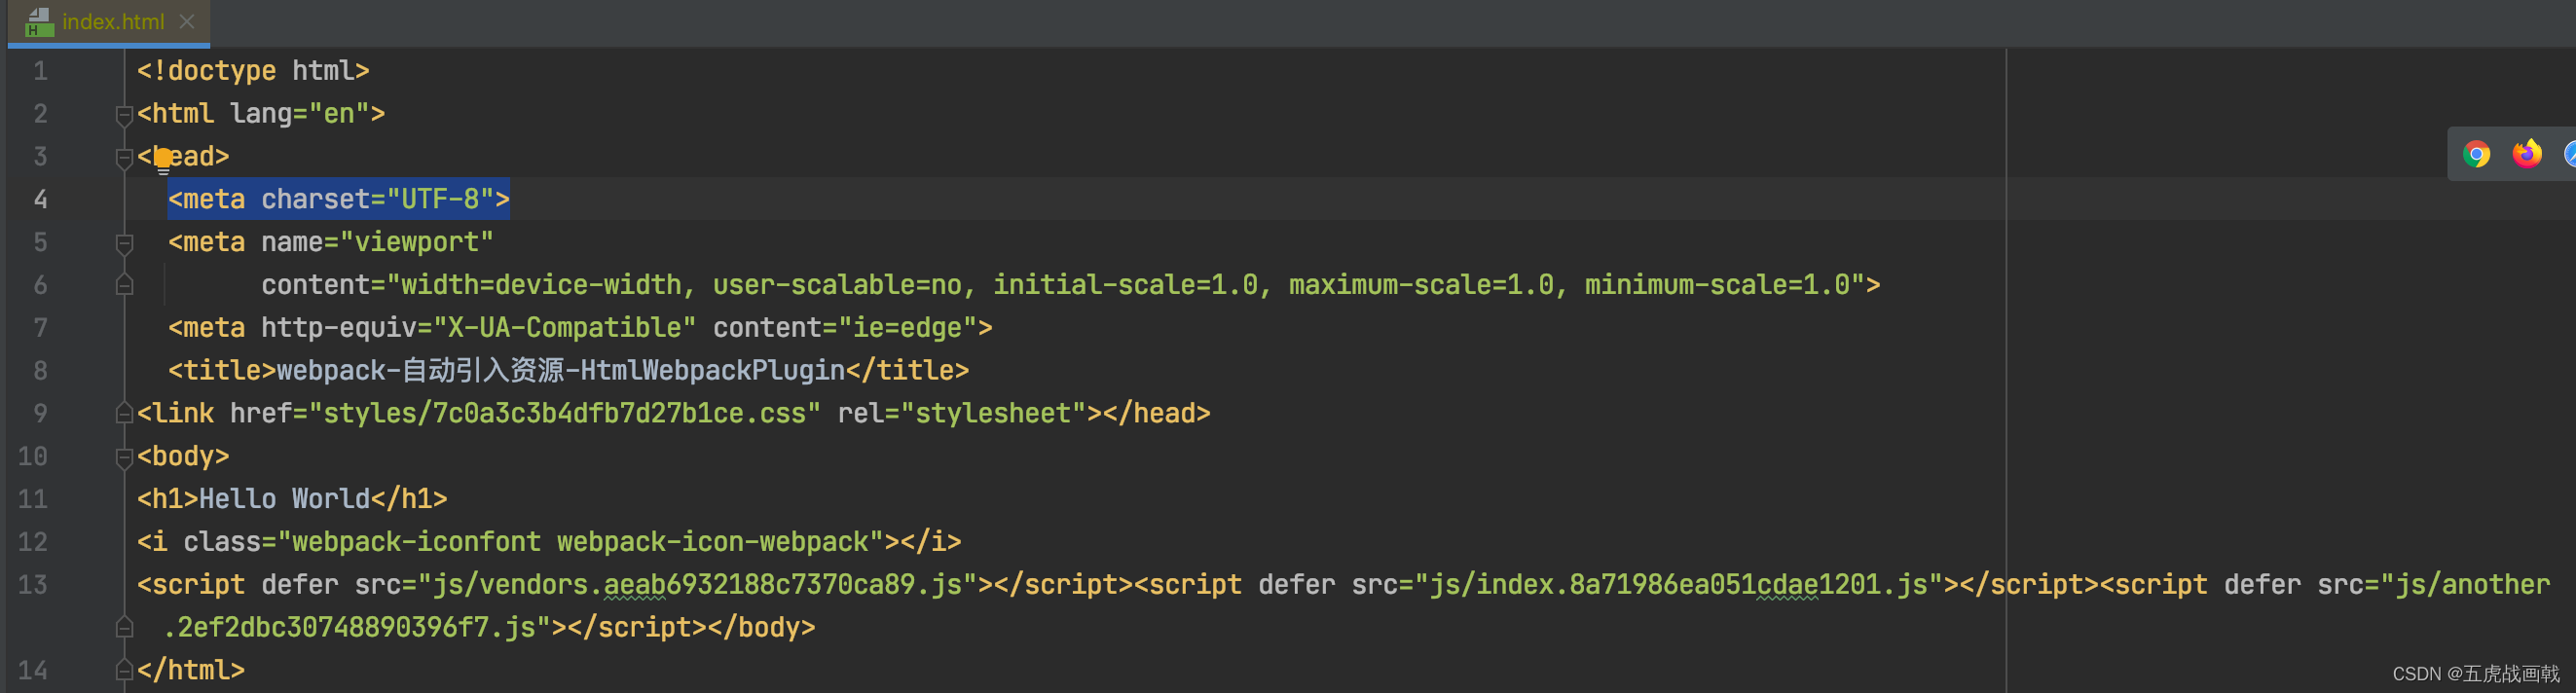This screenshot has height=693, width=2576.
Task: Click the closing html tag
Action: click(x=191, y=670)
